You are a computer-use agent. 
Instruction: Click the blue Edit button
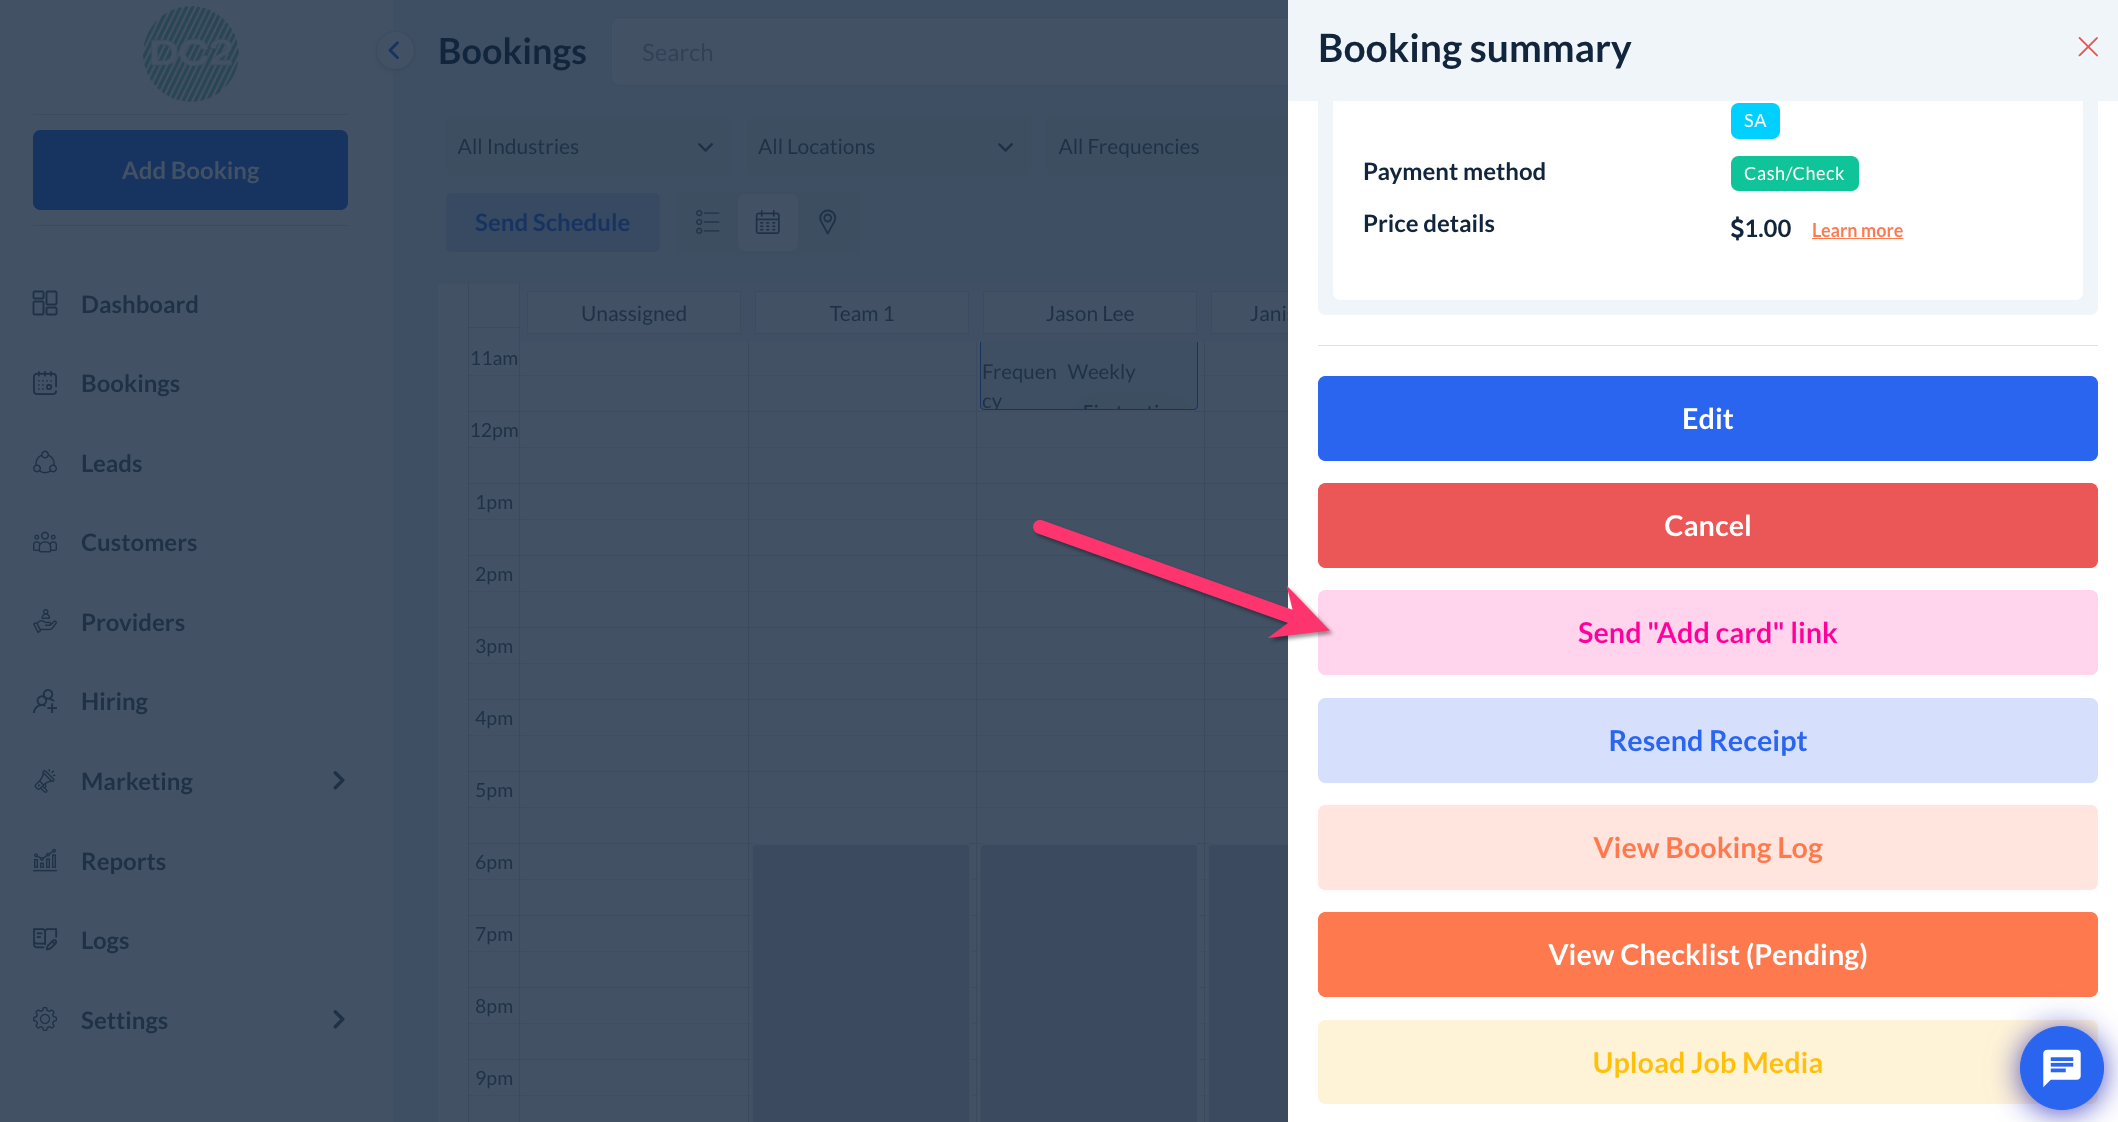(x=1707, y=419)
